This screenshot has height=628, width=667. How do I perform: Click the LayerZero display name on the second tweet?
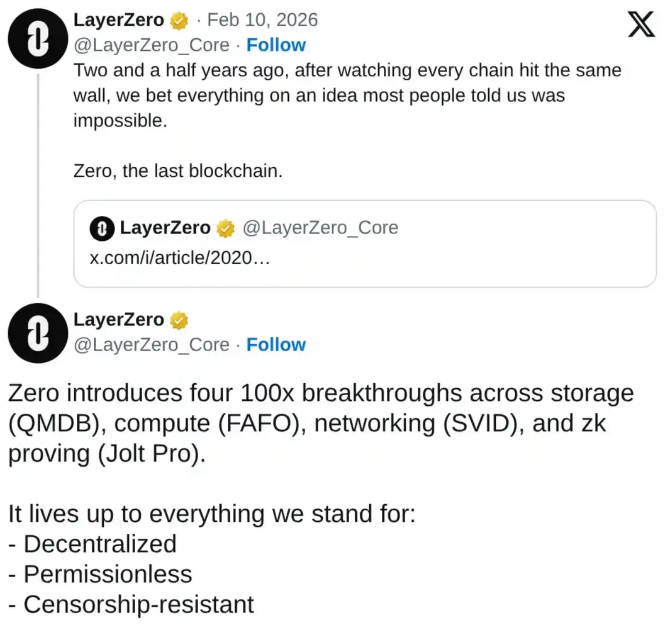(119, 320)
